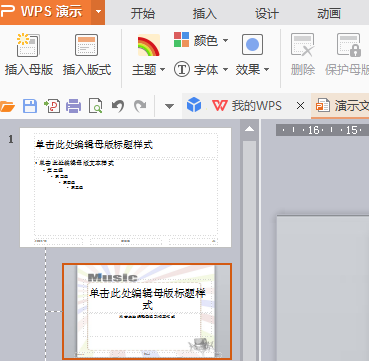The image size is (369, 361).
Task: Click the Insert Layout (插入版式) icon
Action: coord(87,45)
